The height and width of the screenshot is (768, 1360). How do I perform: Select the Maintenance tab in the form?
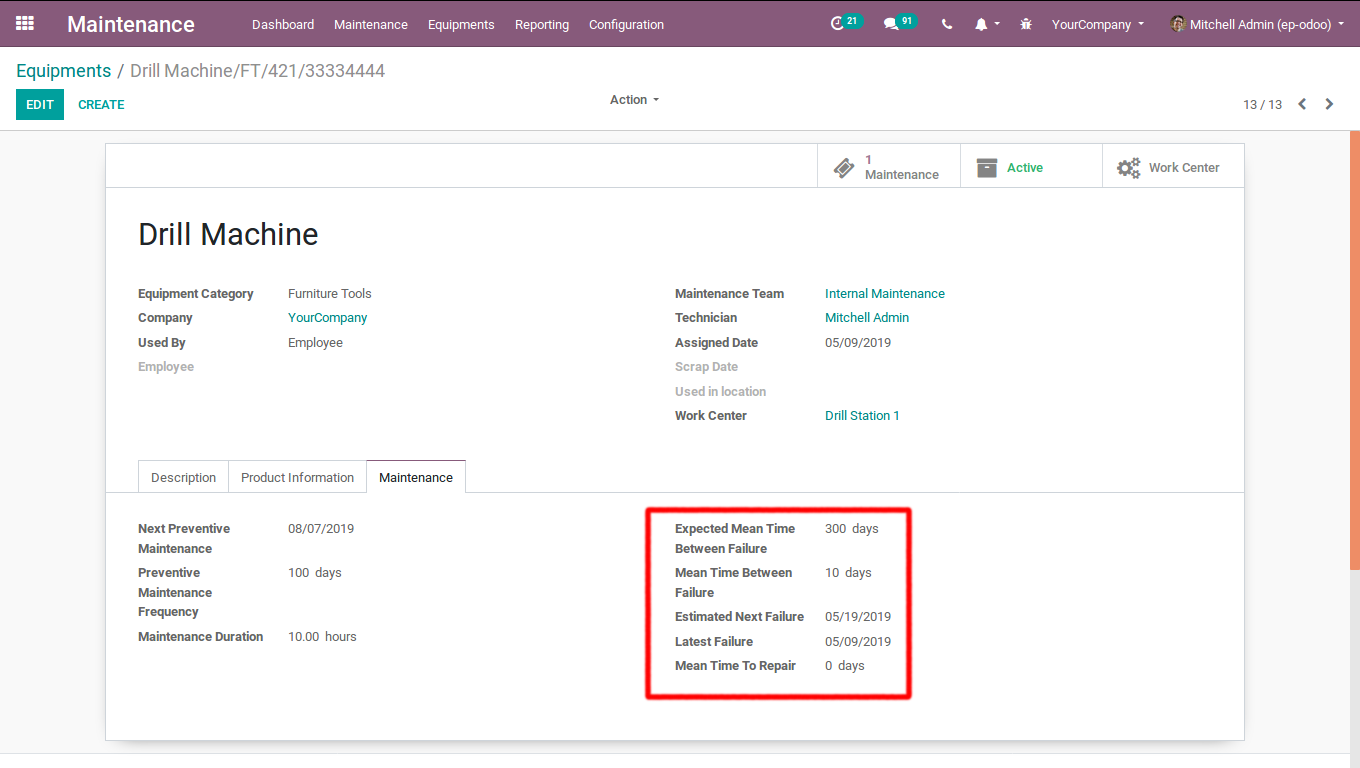click(416, 477)
